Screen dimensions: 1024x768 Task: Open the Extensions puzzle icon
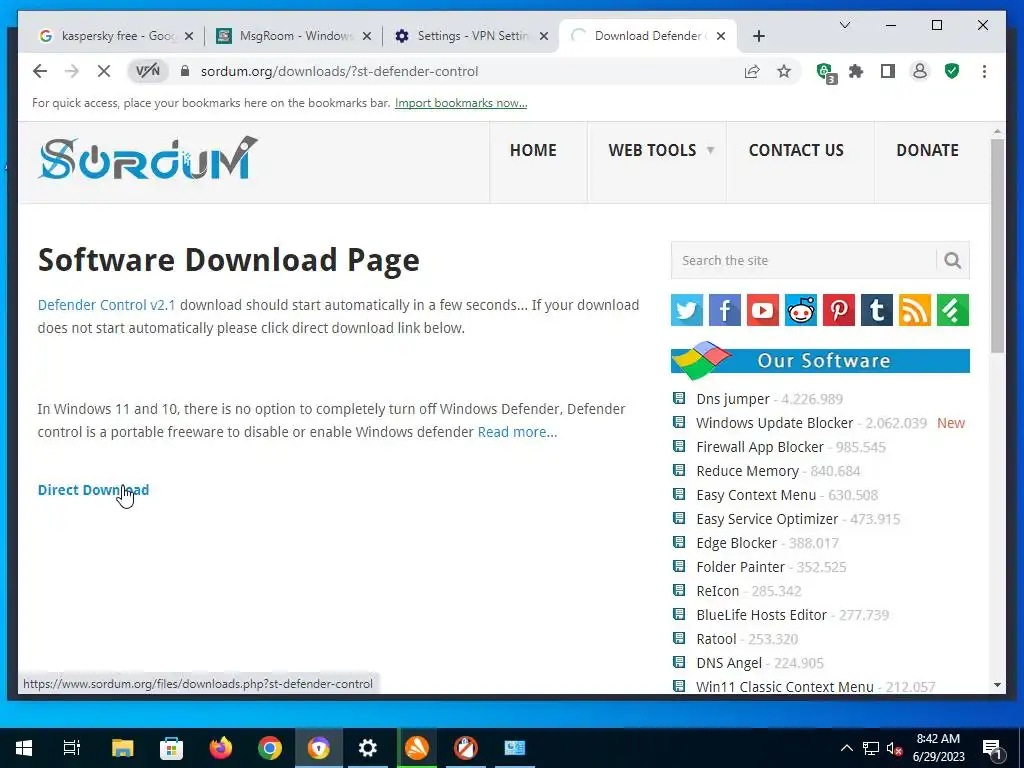click(856, 71)
